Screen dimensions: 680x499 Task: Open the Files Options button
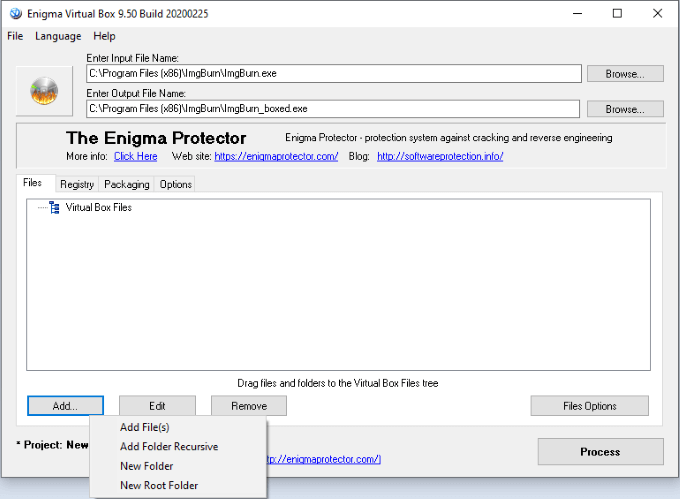point(590,406)
